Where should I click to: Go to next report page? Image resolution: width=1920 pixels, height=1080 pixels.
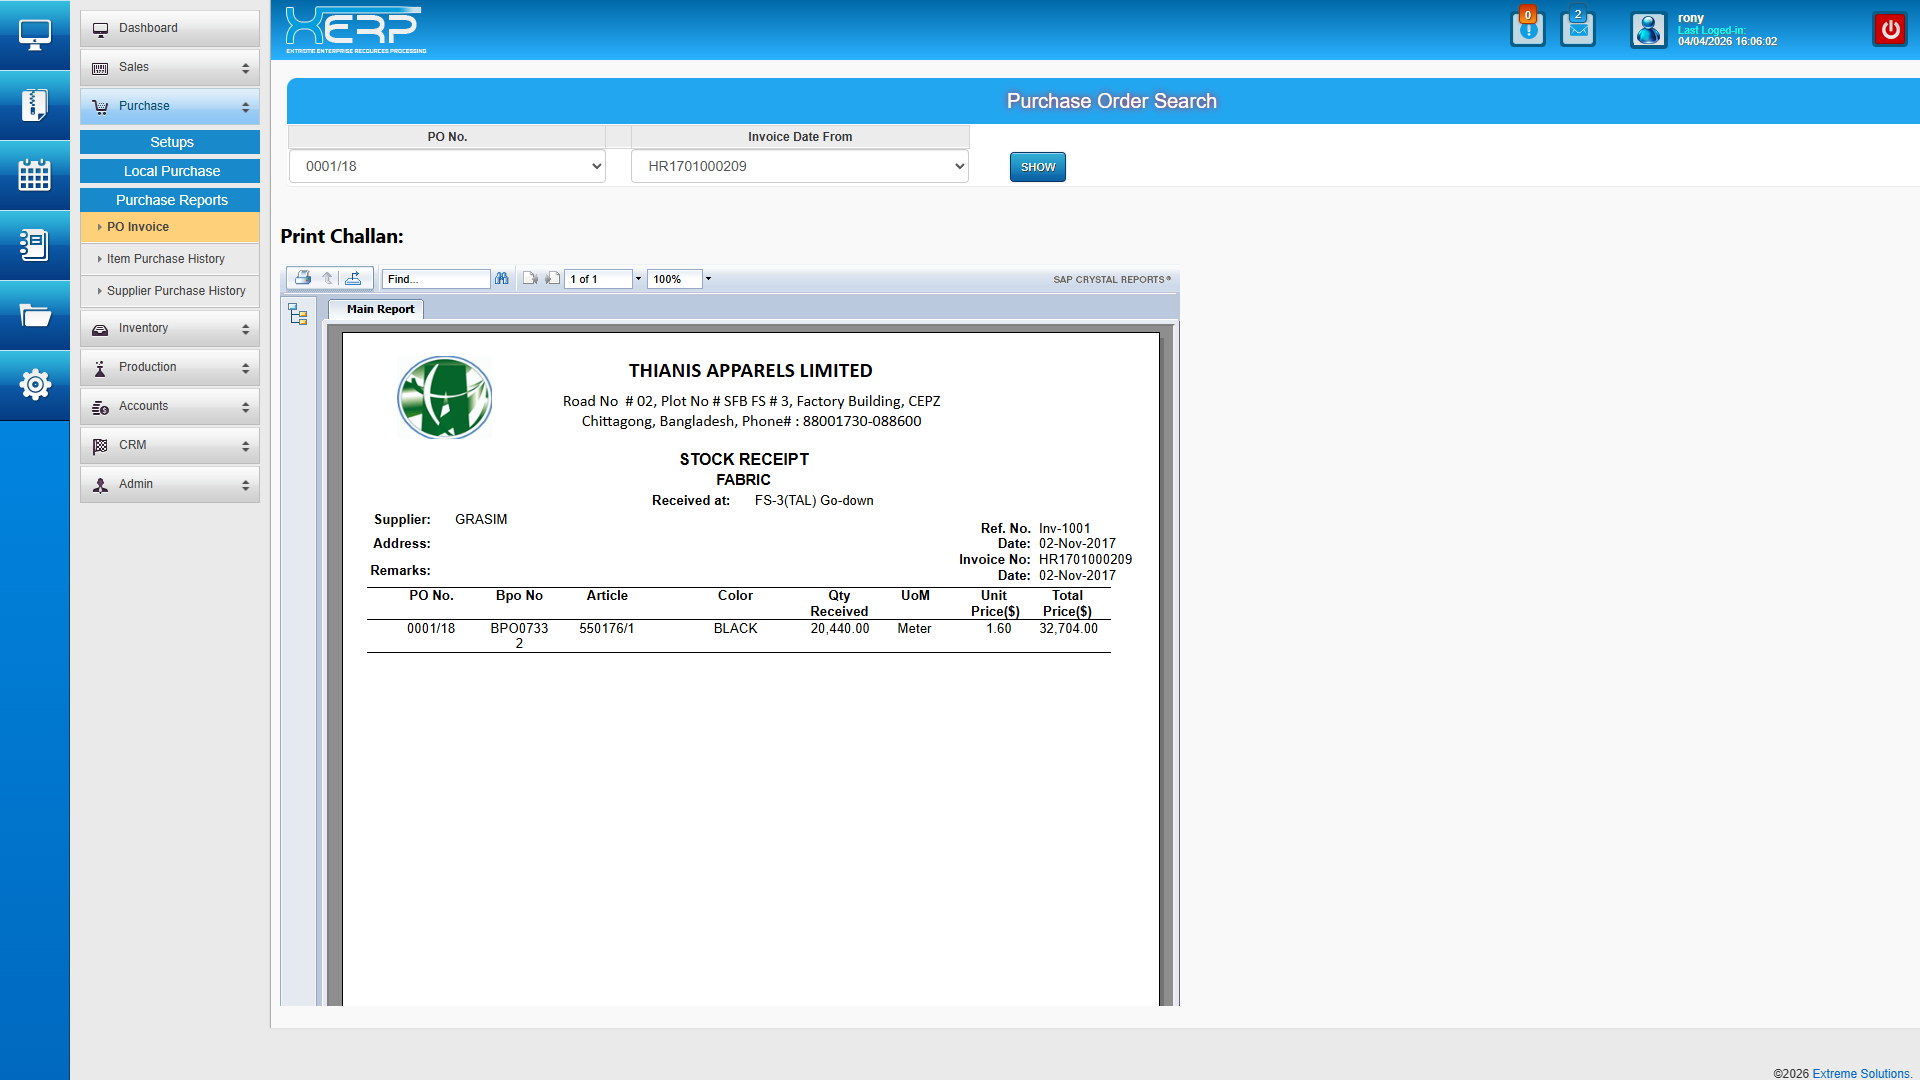(x=552, y=279)
